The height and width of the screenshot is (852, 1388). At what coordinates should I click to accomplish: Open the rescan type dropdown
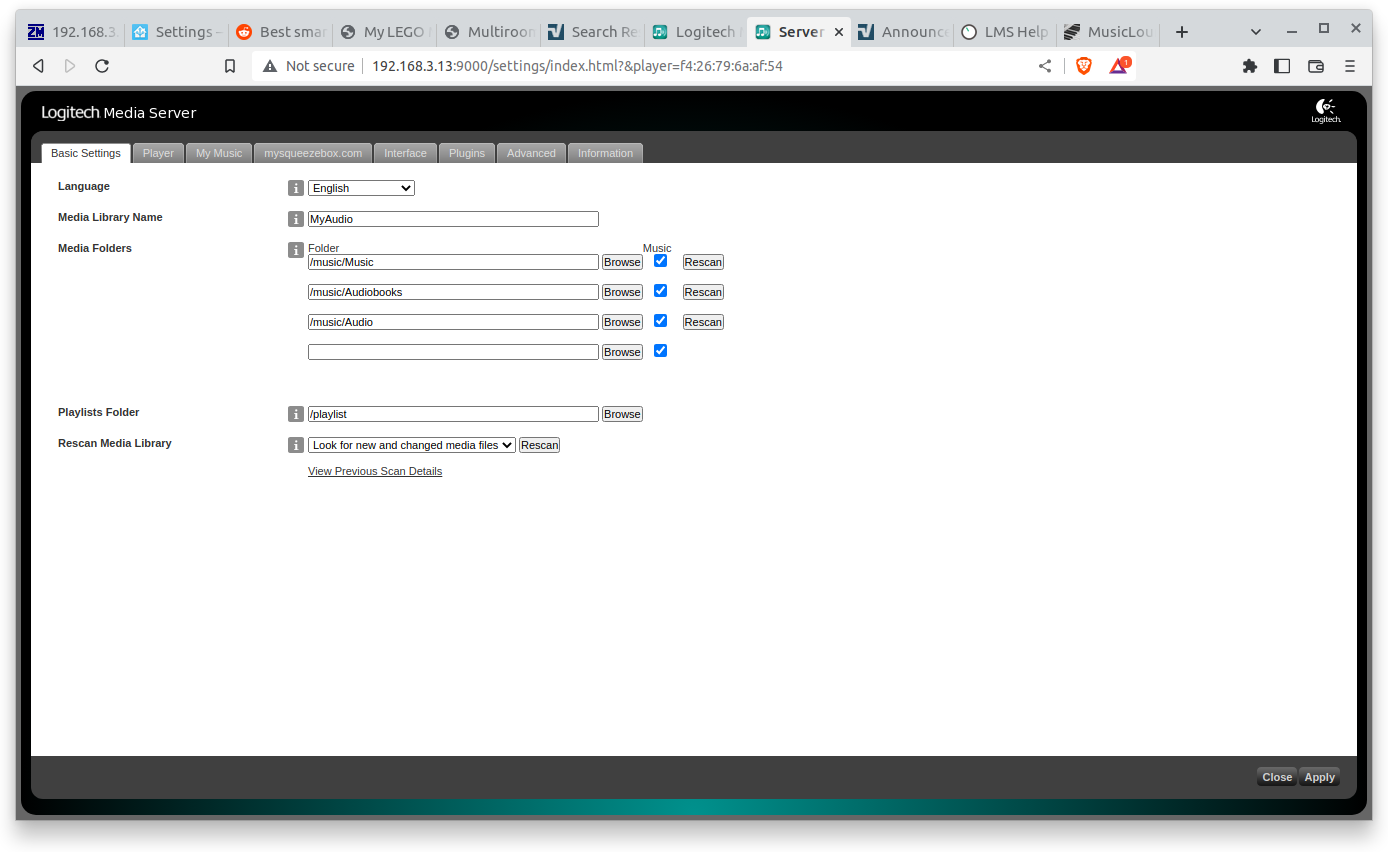(x=412, y=445)
